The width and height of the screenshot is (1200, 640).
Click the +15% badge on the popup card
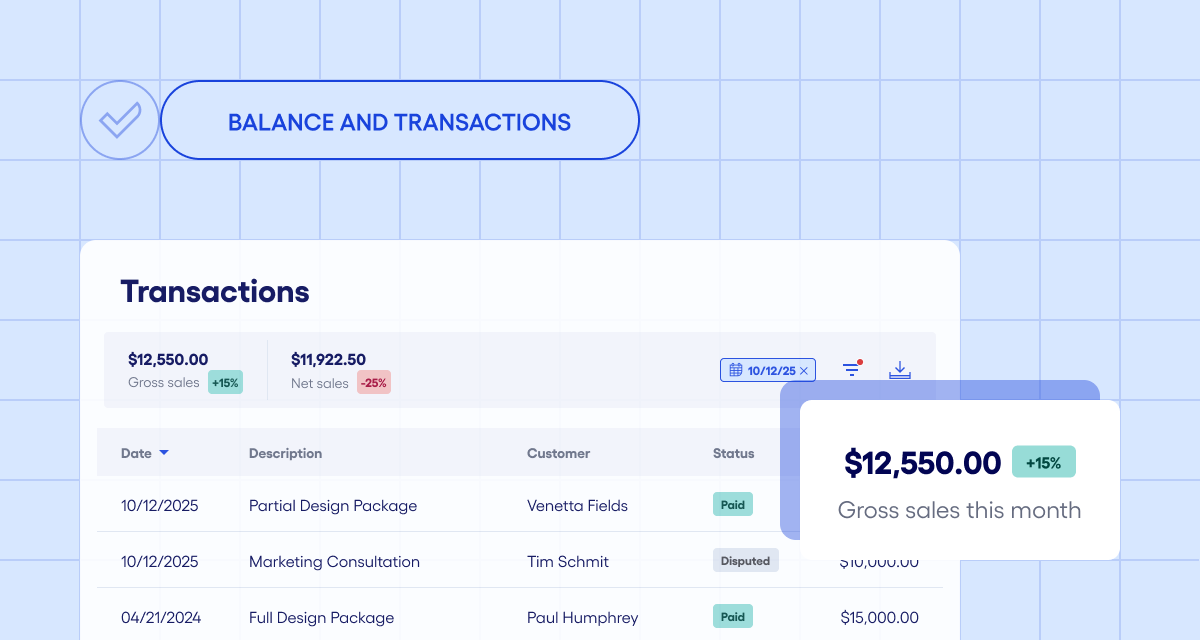point(1043,461)
